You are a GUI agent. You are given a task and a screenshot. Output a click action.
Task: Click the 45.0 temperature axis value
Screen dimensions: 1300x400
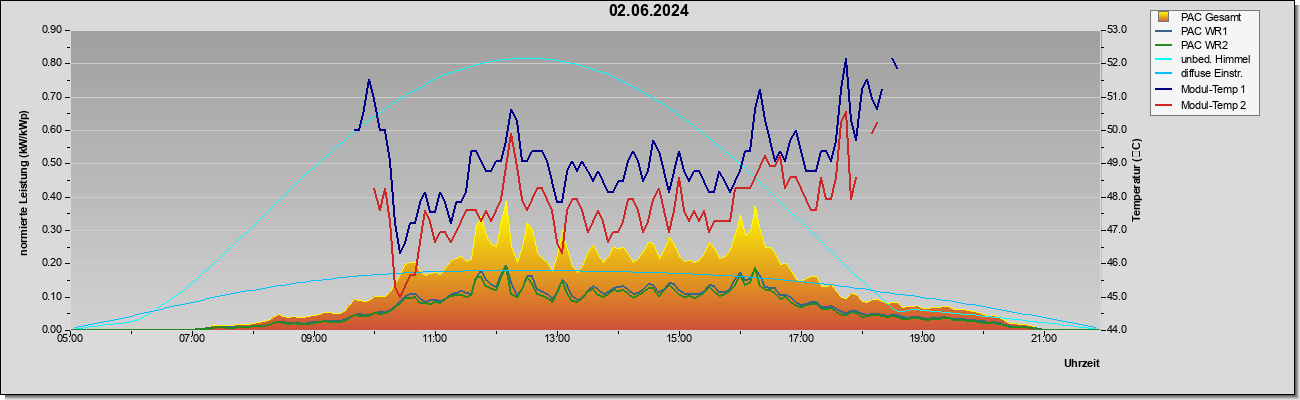pyautogui.click(x=1116, y=297)
